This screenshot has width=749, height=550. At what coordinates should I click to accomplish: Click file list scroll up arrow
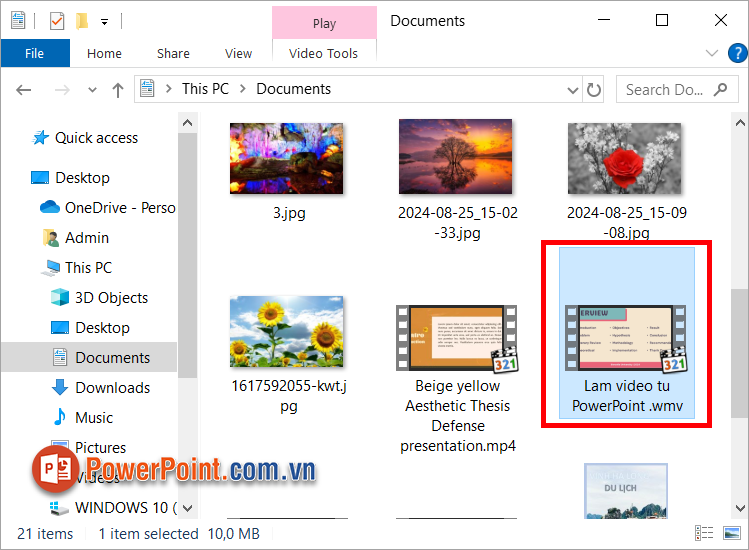point(740,123)
